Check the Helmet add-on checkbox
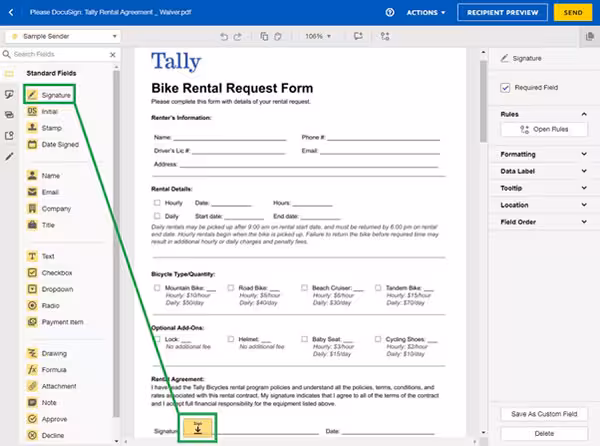 point(231,339)
